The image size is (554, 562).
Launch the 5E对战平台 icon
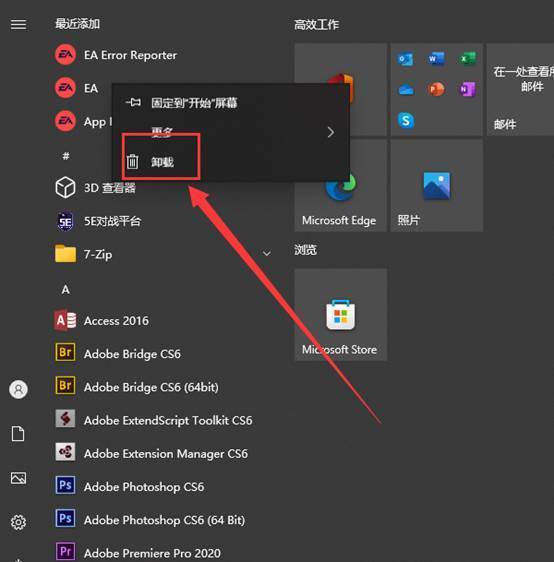(65, 221)
